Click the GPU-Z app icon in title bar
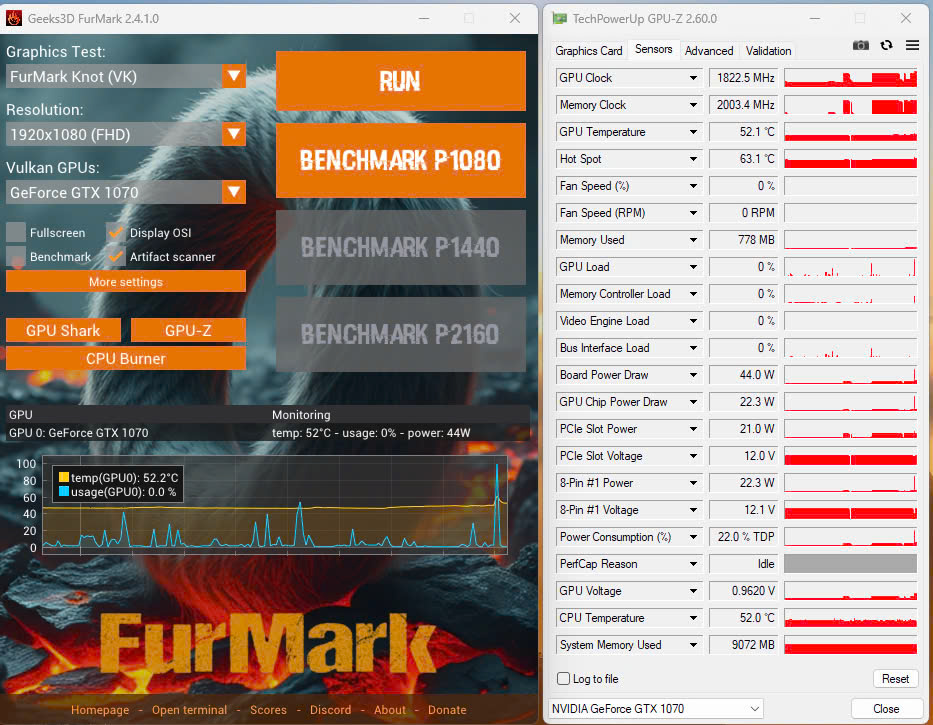 [559, 18]
